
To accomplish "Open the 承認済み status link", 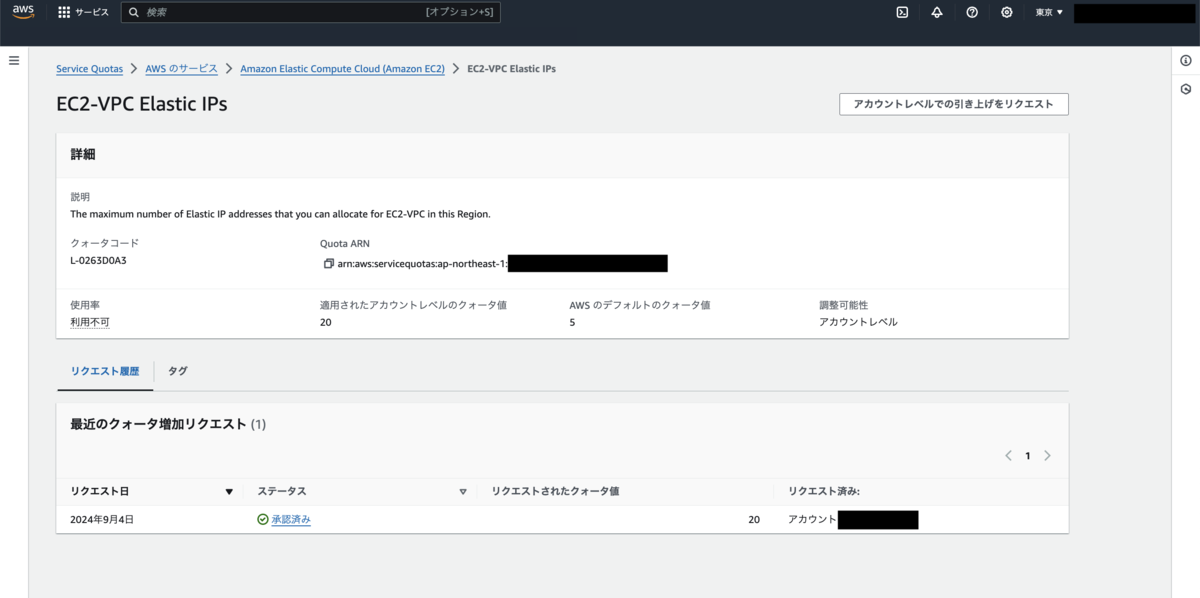I will coord(291,520).
